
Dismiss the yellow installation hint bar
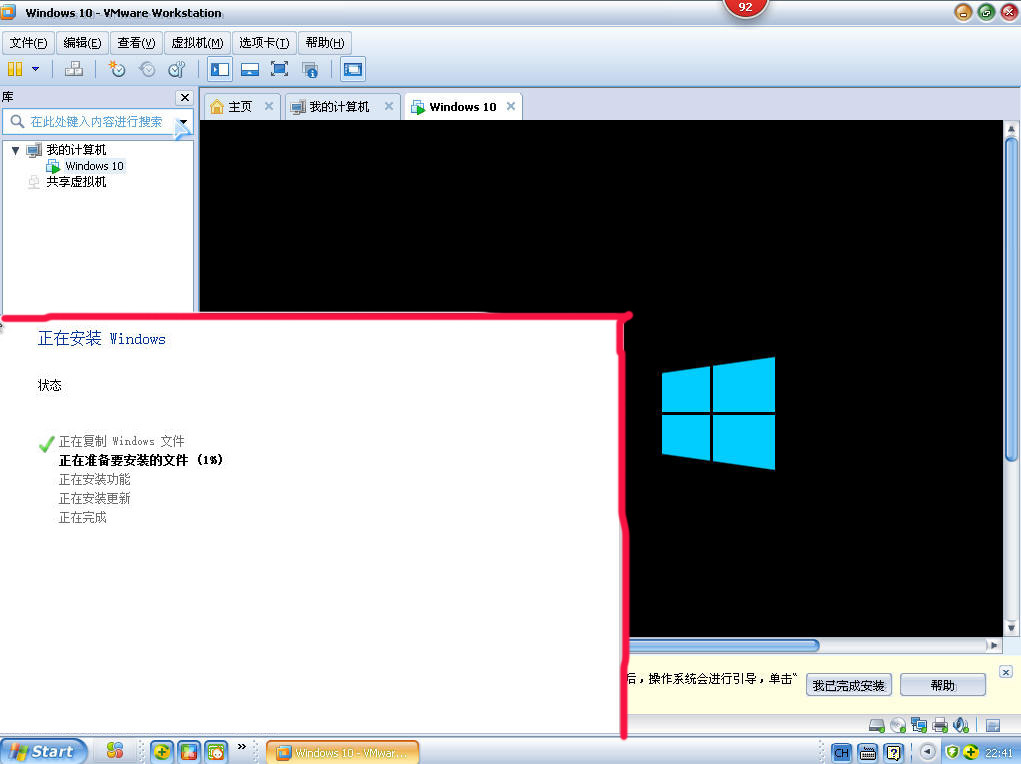coord(1006,672)
